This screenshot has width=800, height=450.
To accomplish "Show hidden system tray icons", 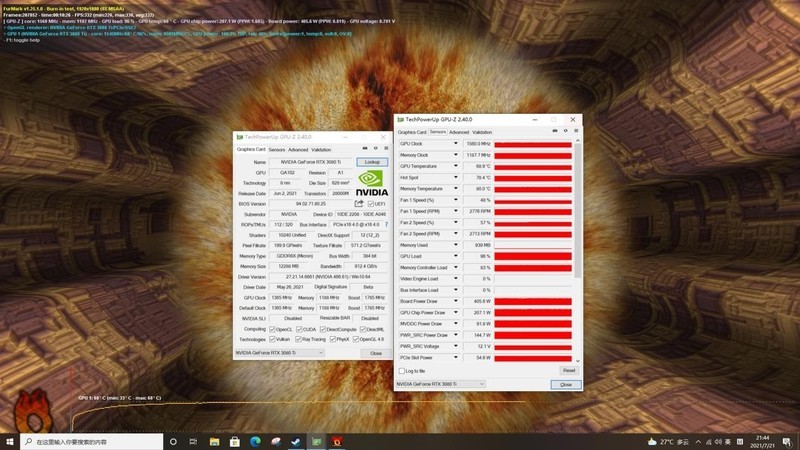I will click(698, 442).
